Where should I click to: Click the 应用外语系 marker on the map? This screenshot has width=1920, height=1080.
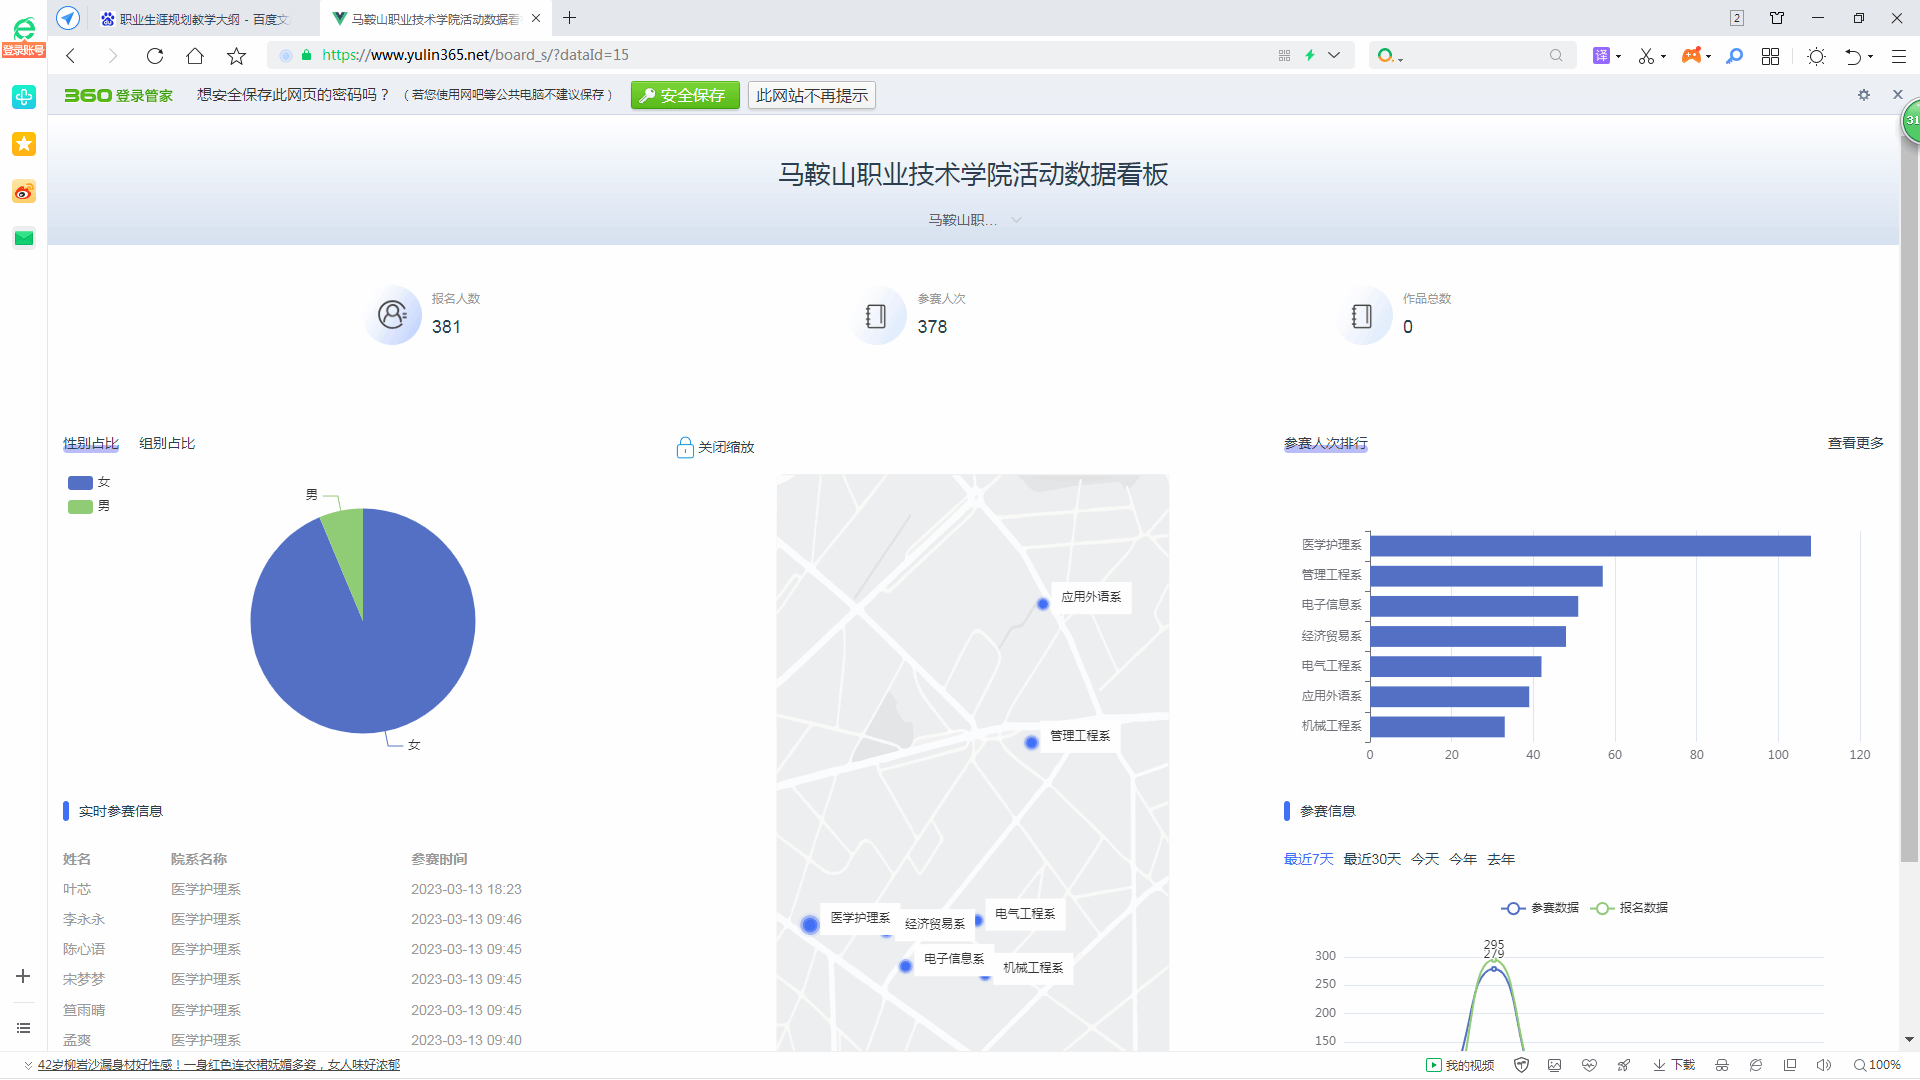point(1043,604)
